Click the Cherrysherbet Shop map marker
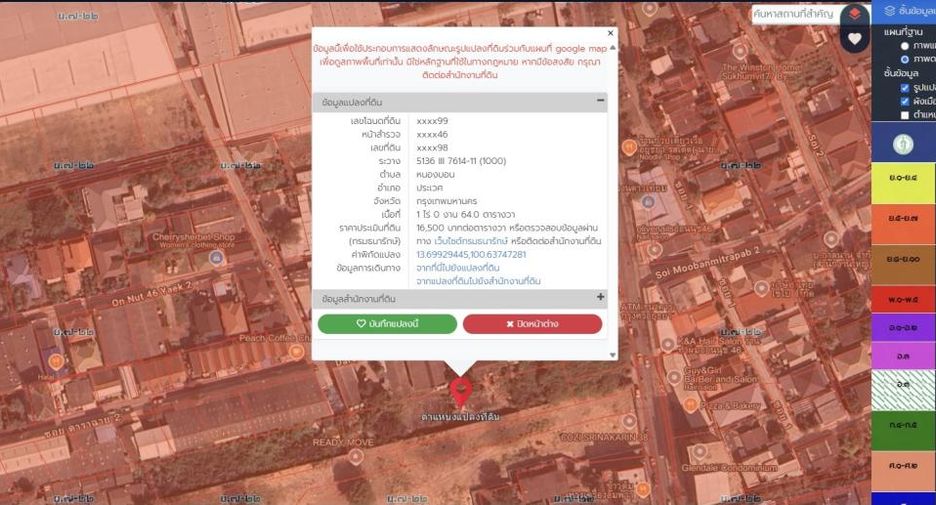 tap(216, 257)
